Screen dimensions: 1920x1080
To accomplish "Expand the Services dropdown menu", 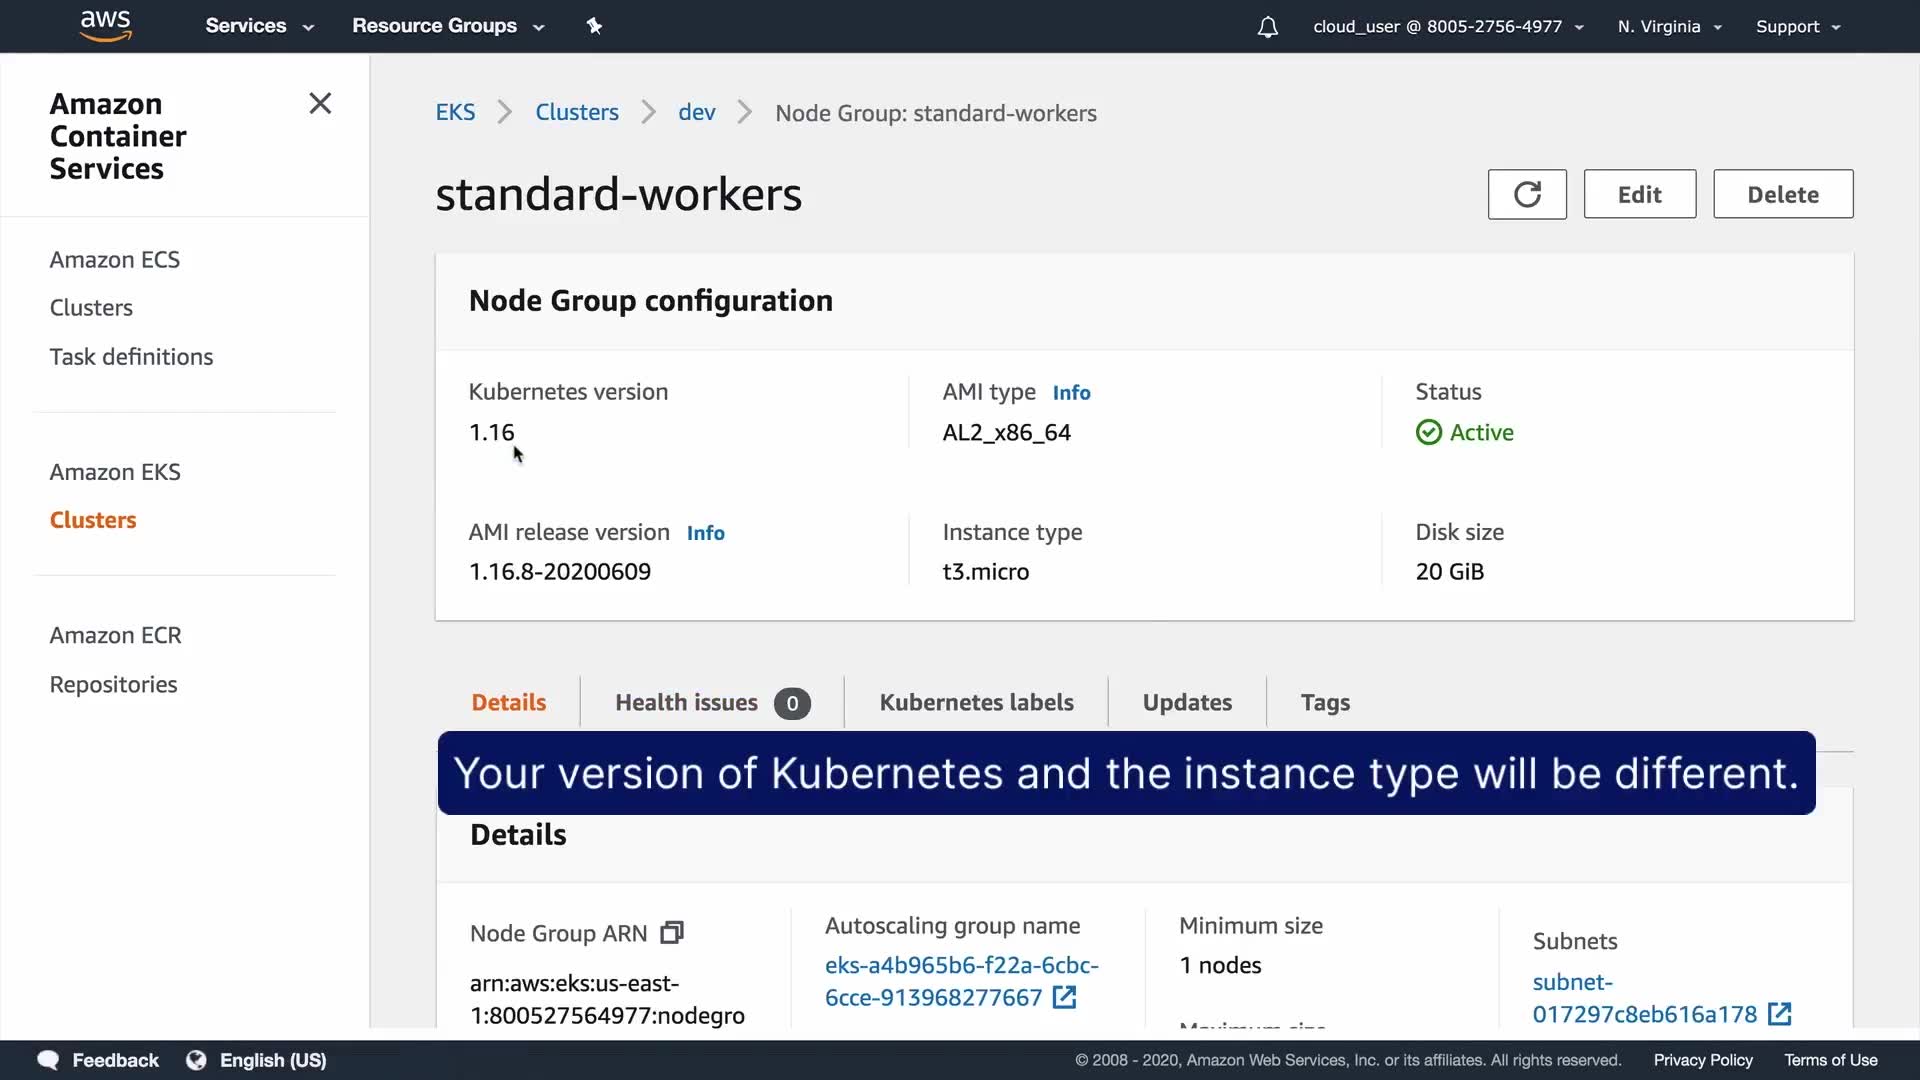I will [259, 26].
